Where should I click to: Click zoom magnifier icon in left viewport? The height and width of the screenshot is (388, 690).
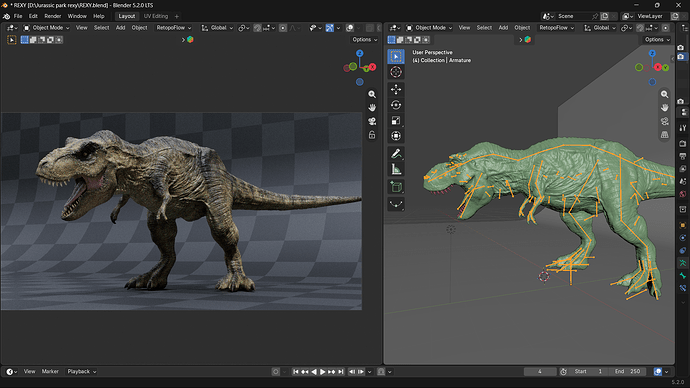(372, 94)
